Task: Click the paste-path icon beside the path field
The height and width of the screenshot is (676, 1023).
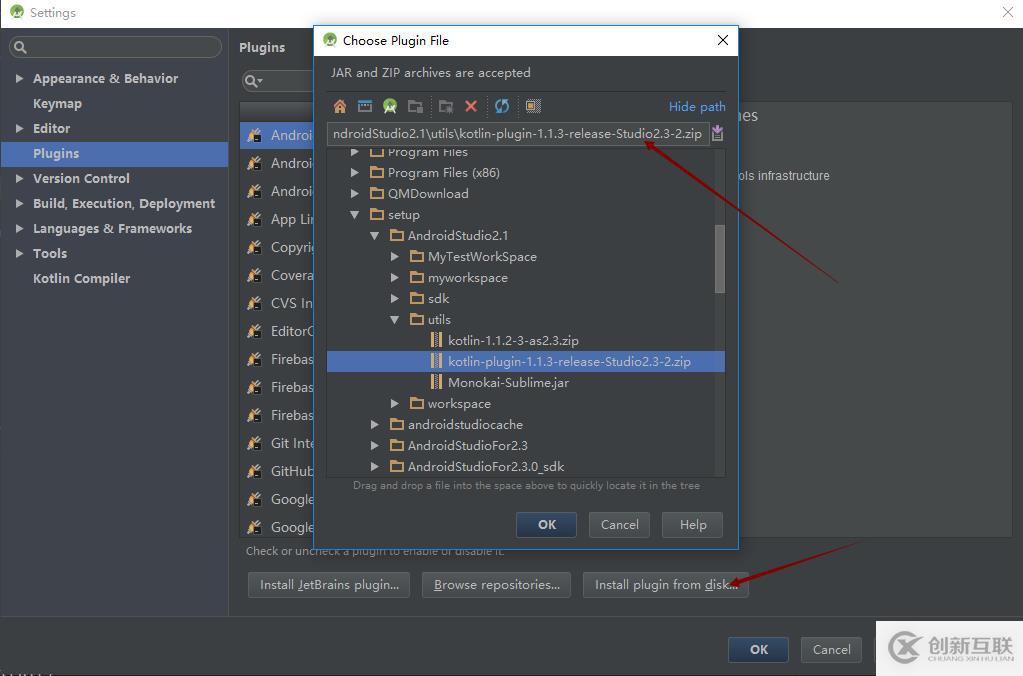Action: (717, 133)
